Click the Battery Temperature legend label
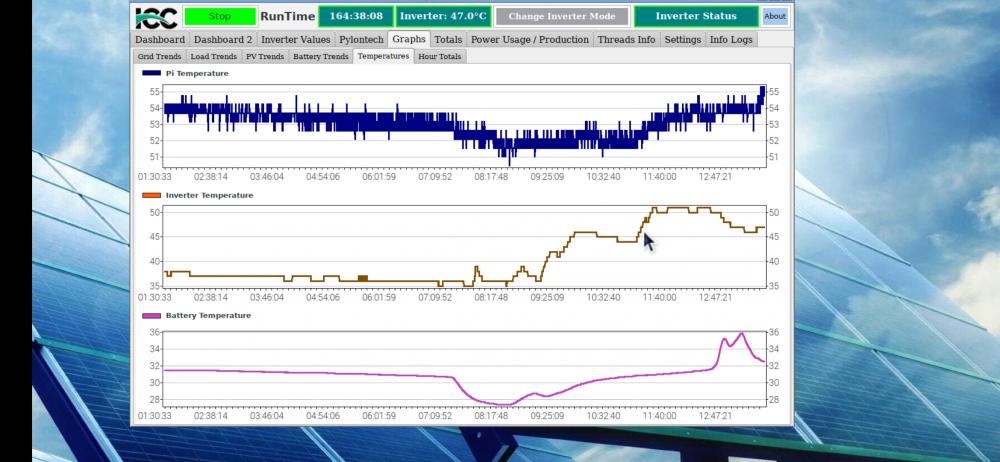 click(208, 315)
